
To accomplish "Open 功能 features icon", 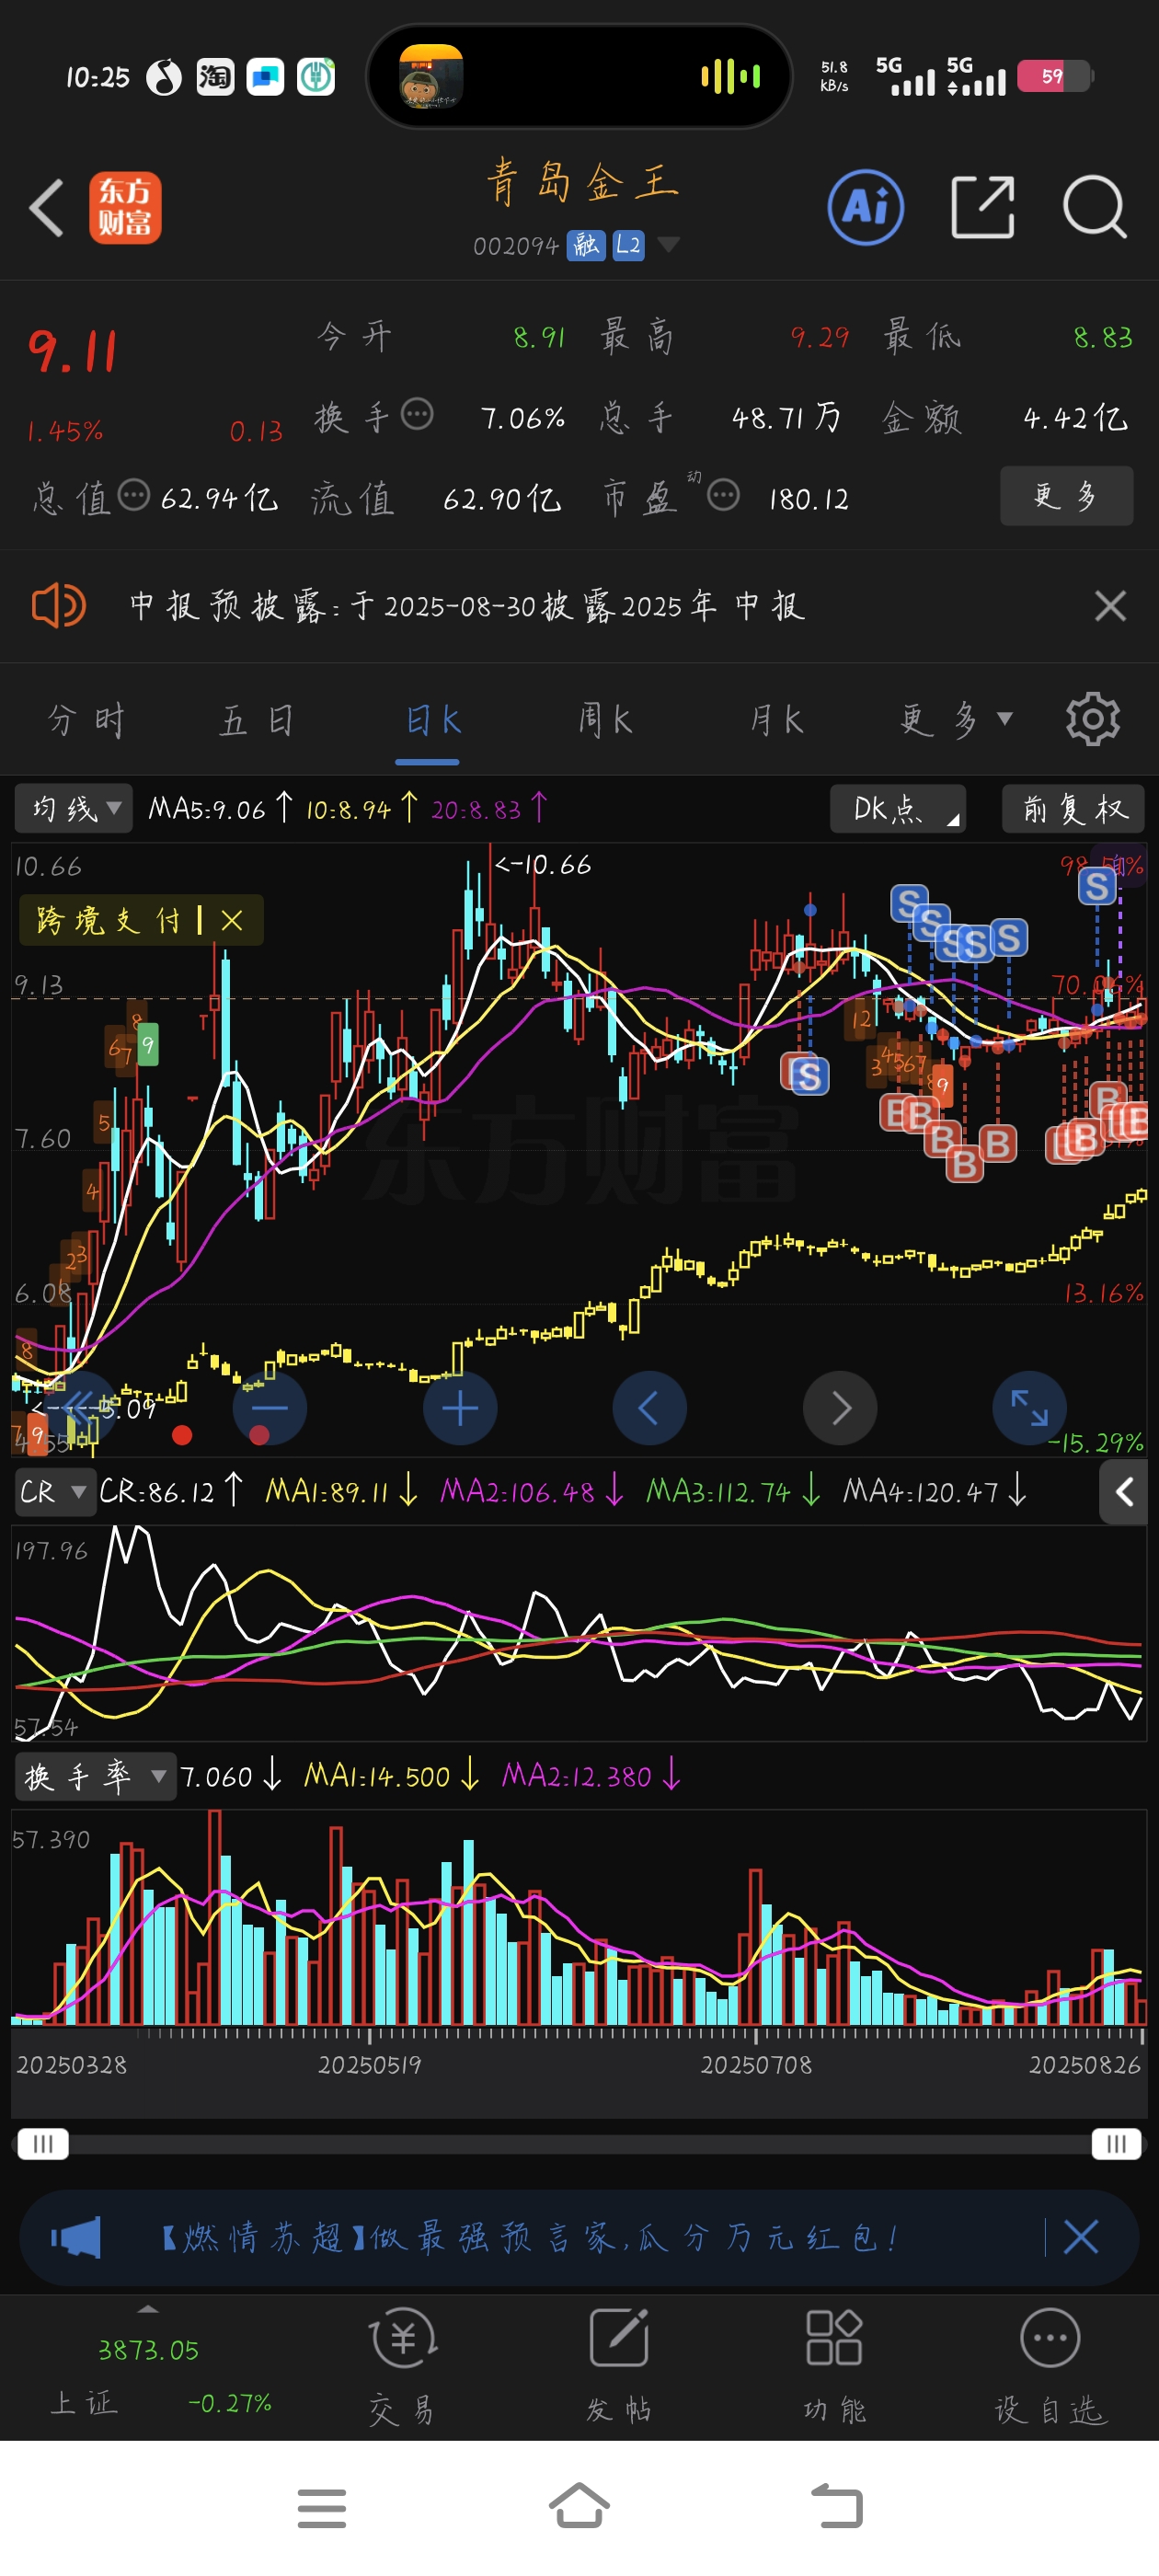I will tap(834, 2367).
